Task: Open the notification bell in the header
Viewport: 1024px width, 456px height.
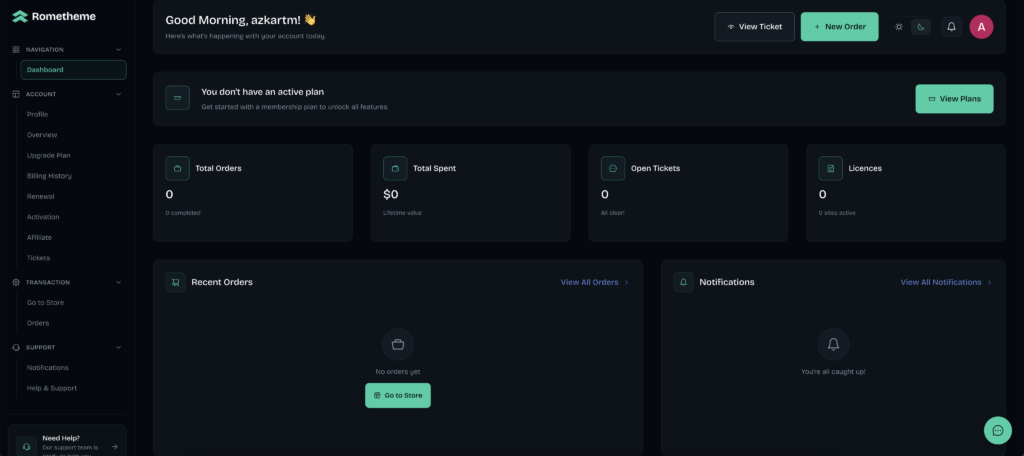Action: point(952,27)
